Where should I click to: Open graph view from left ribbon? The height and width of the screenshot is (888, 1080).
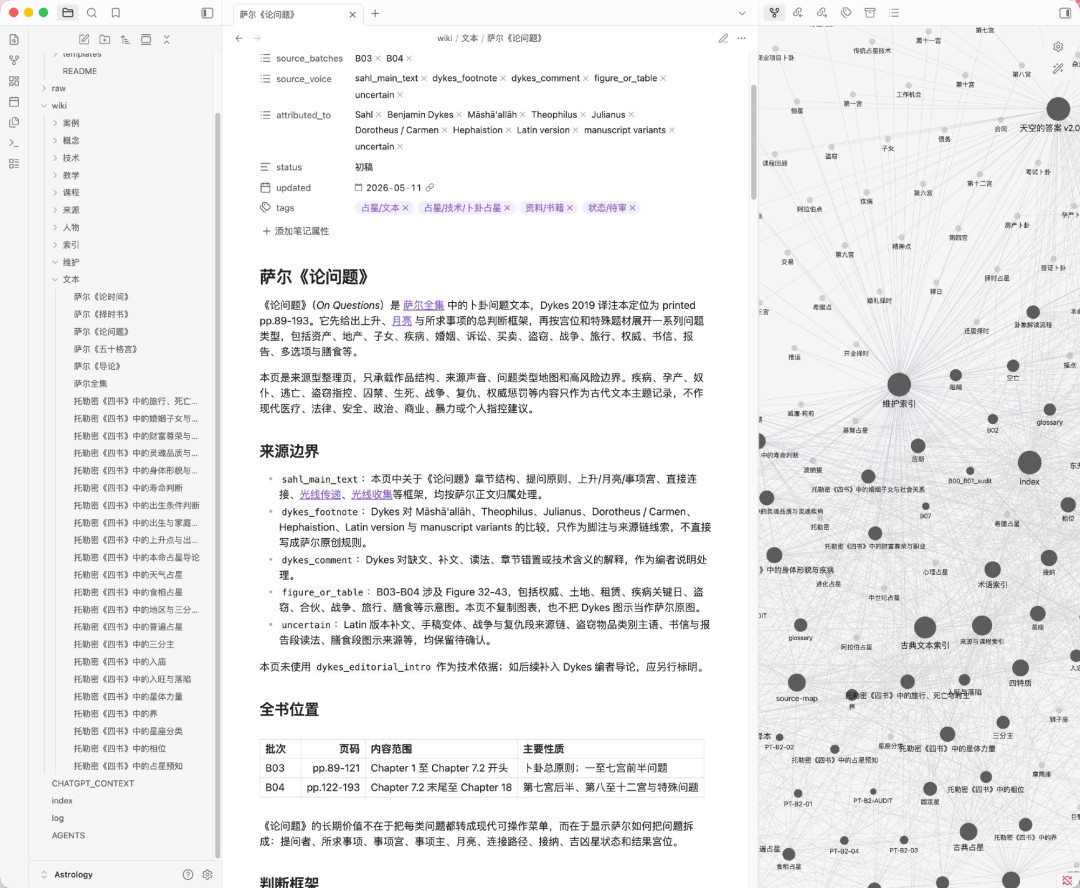pos(14,61)
